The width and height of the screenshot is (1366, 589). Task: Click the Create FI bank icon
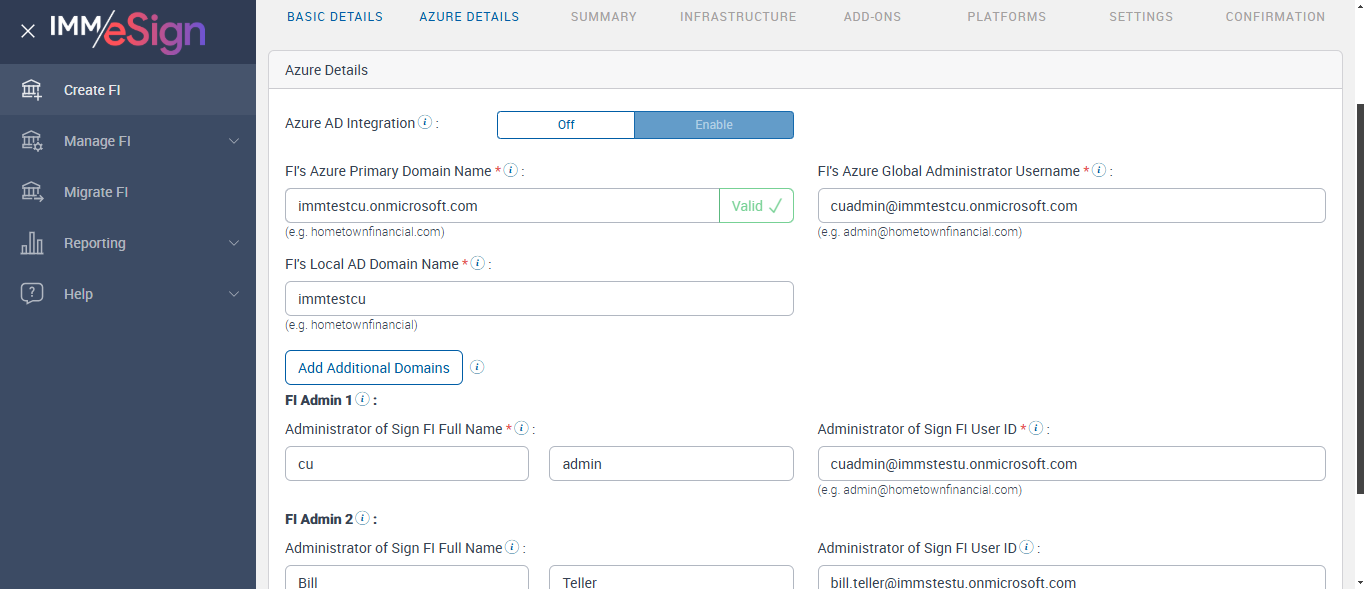point(32,90)
